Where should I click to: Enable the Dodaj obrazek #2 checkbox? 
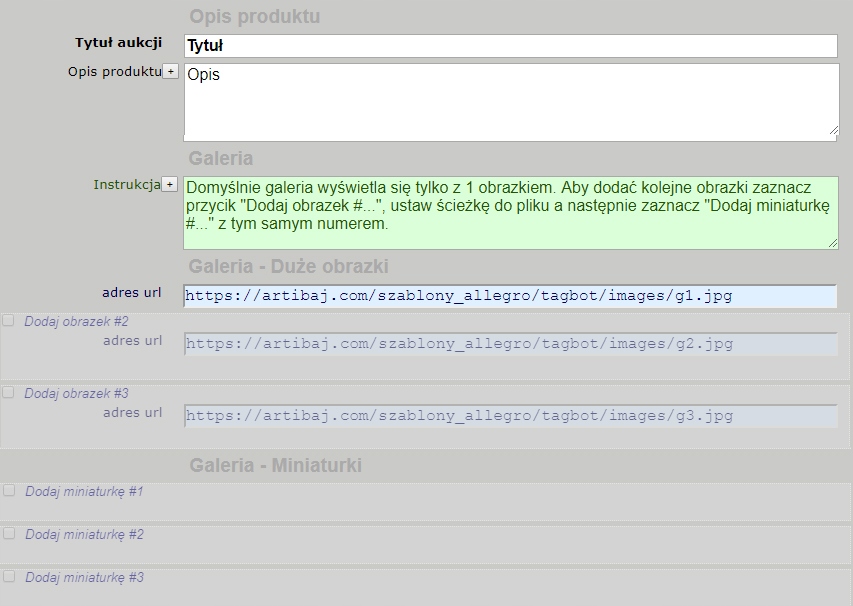[x=8, y=320]
